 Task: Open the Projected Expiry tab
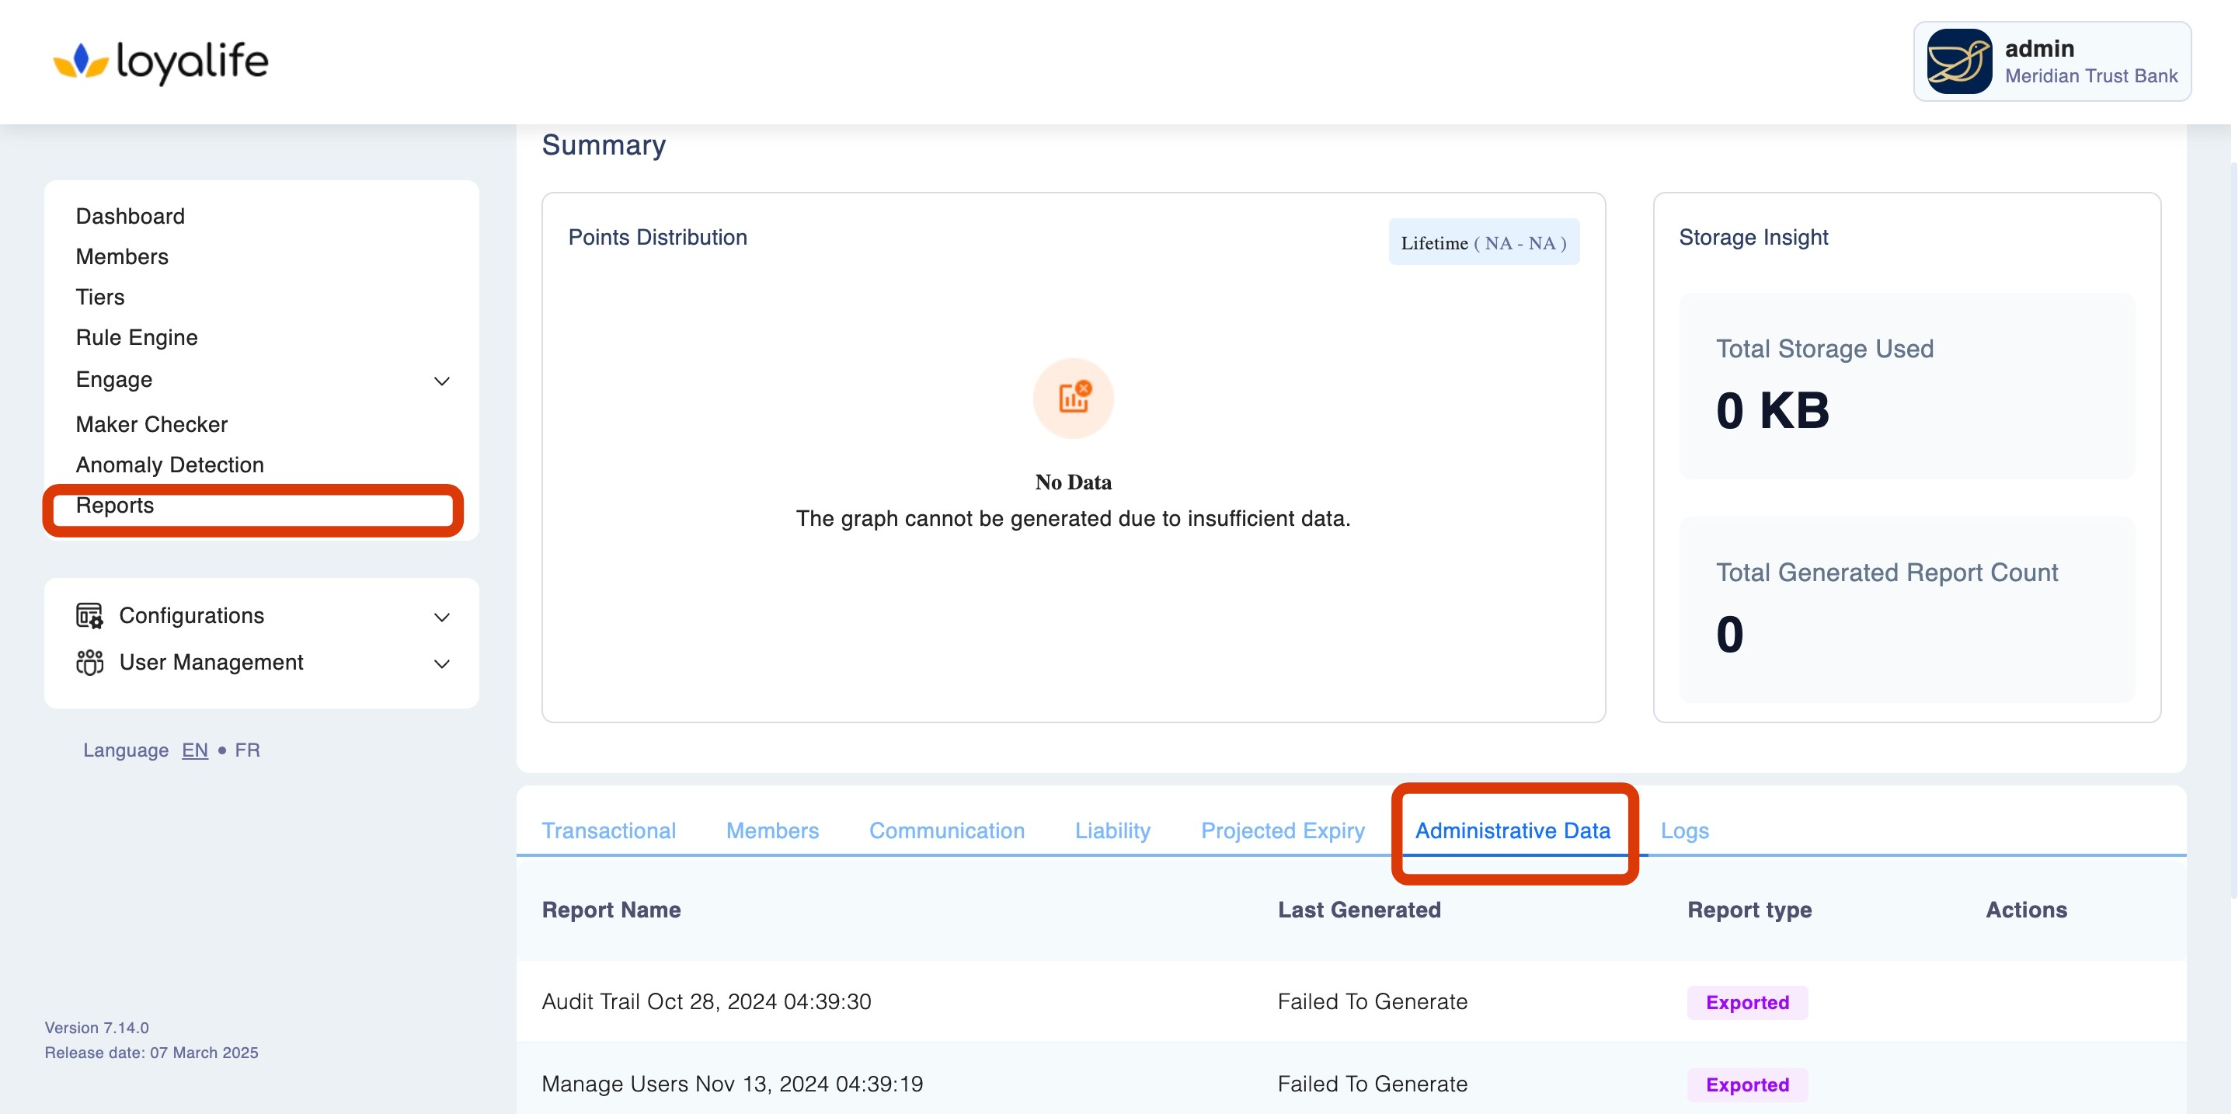tap(1282, 830)
